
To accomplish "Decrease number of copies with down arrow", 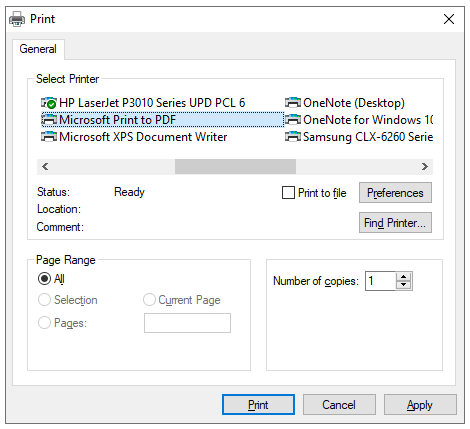I will (404, 285).
